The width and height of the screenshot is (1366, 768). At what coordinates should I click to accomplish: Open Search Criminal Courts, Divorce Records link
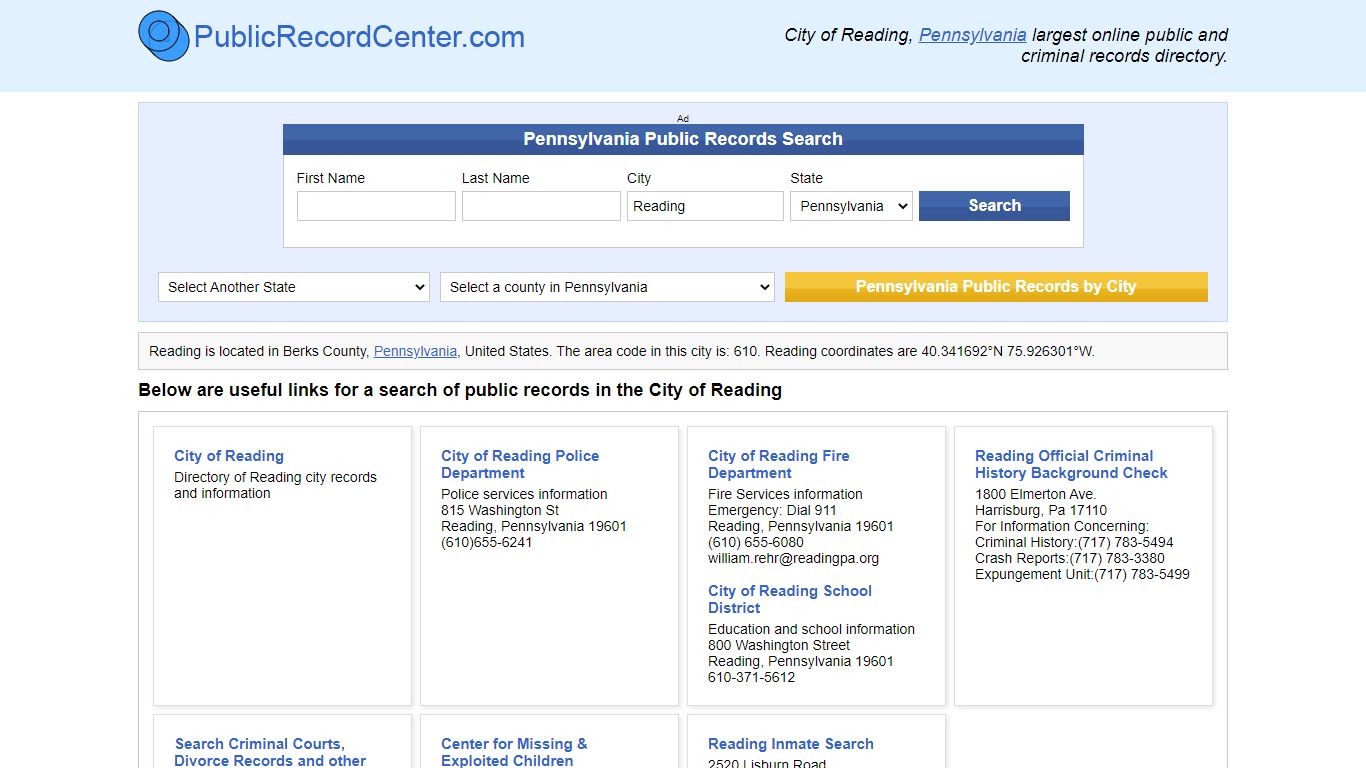tap(270, 752)
